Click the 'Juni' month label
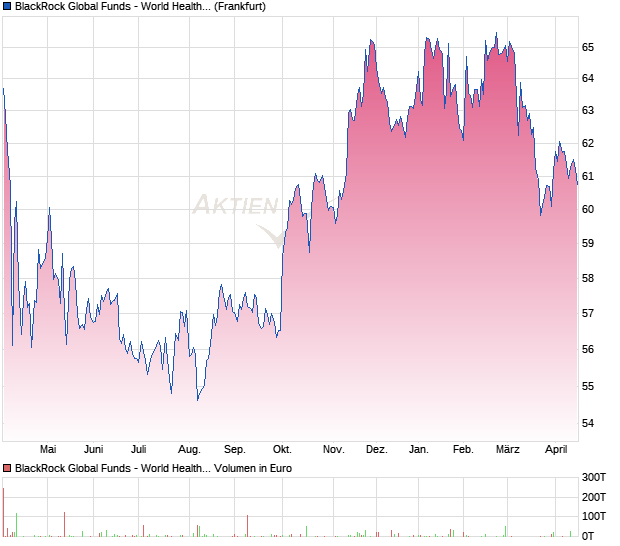Image resolution: width=620 pixels, height=546 pixels. point(94,450)
